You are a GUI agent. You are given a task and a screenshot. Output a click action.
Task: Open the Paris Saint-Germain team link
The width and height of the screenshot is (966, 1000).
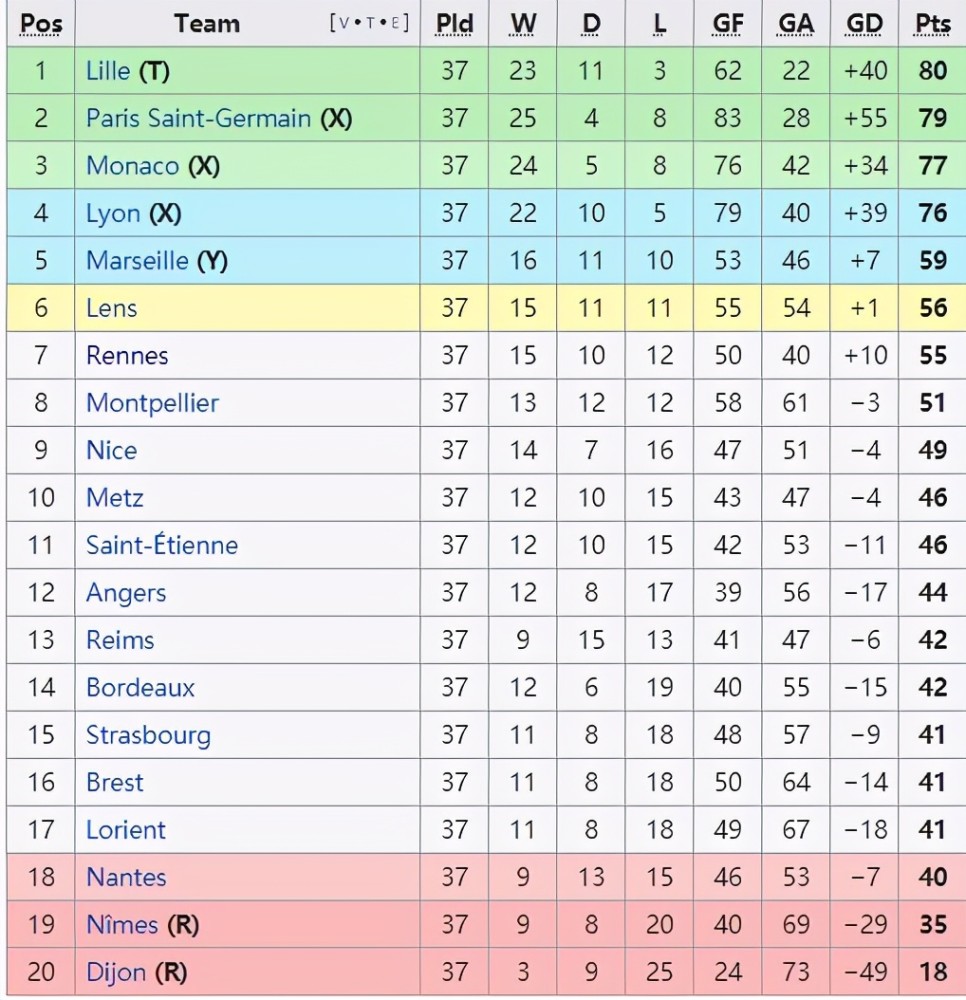click(198, 118)
